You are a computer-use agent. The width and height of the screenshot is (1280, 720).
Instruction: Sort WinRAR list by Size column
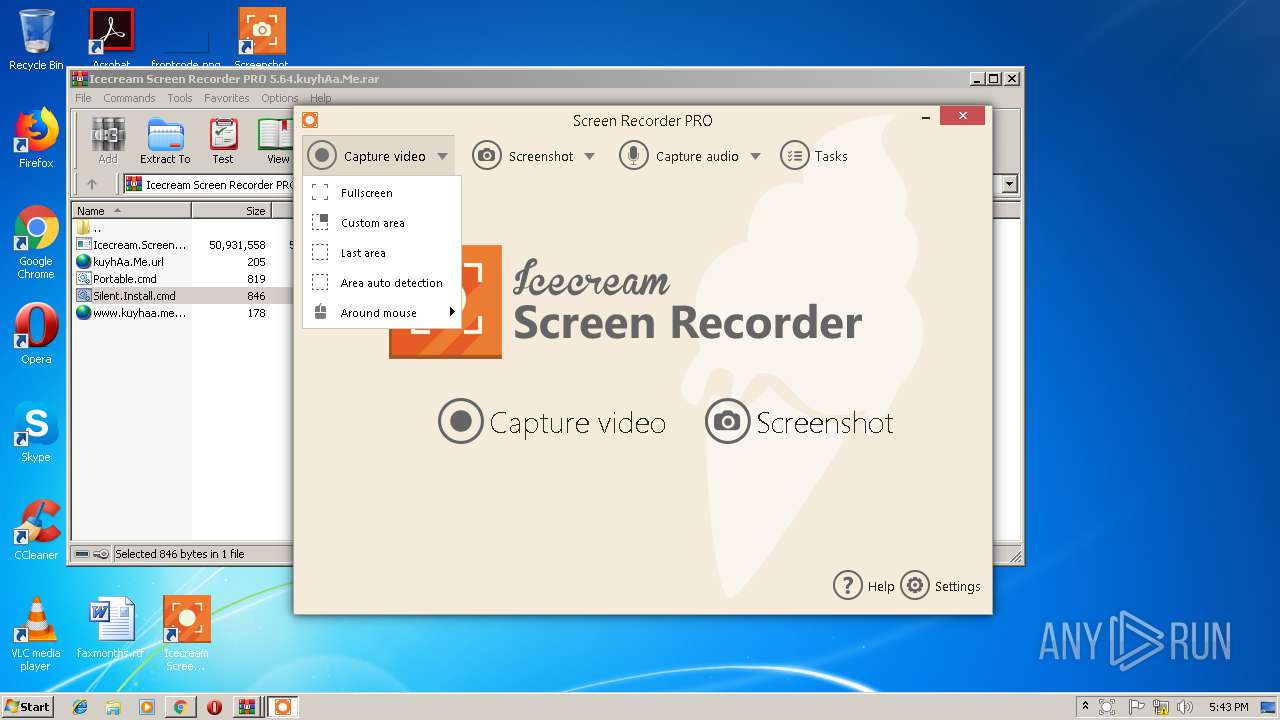pyautogui.click(x=231, y=211)
